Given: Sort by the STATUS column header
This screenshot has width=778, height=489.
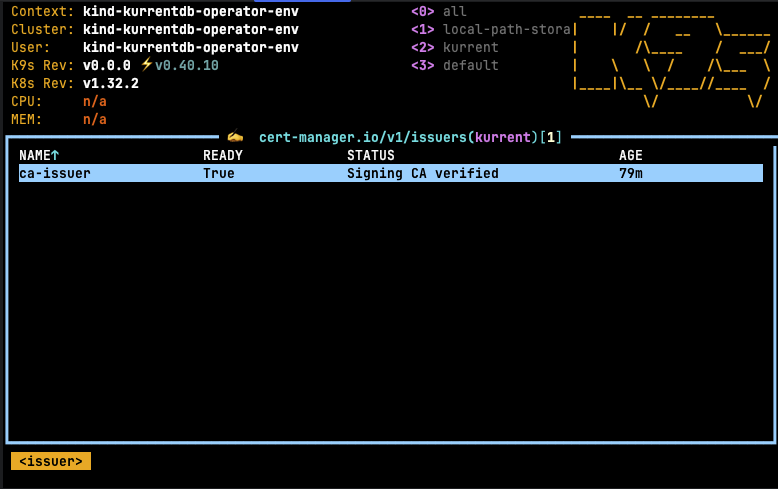Looking at the screenshot, I should pyautogui.click(x=371, y=155).
